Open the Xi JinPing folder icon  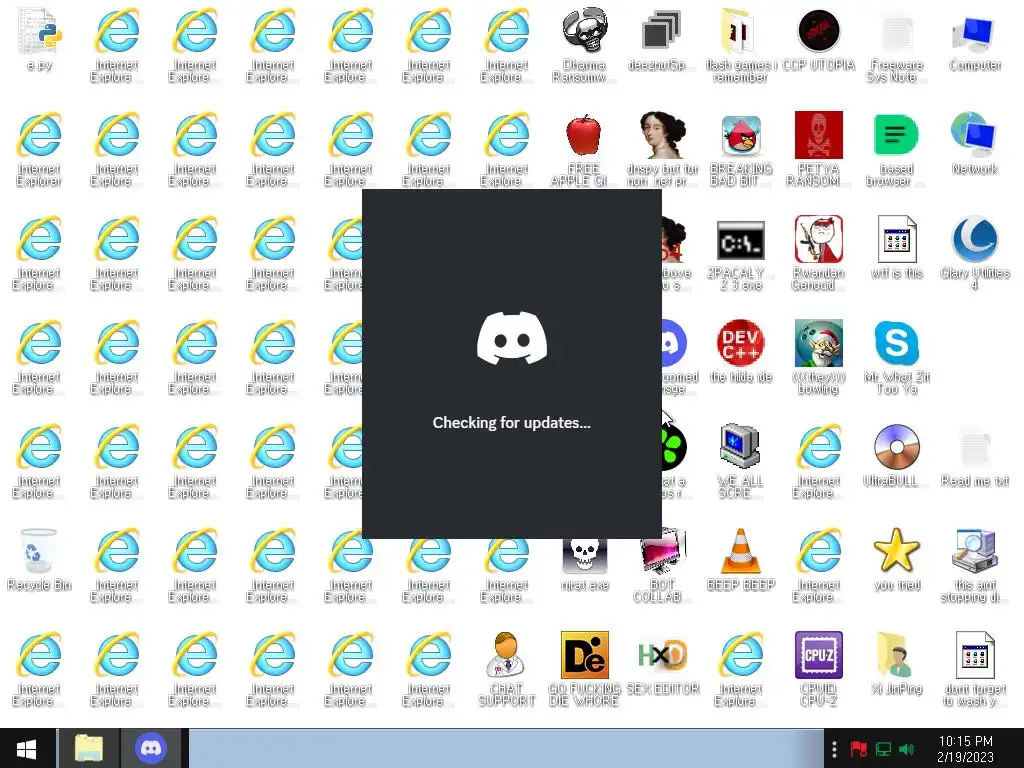[896, 654]
